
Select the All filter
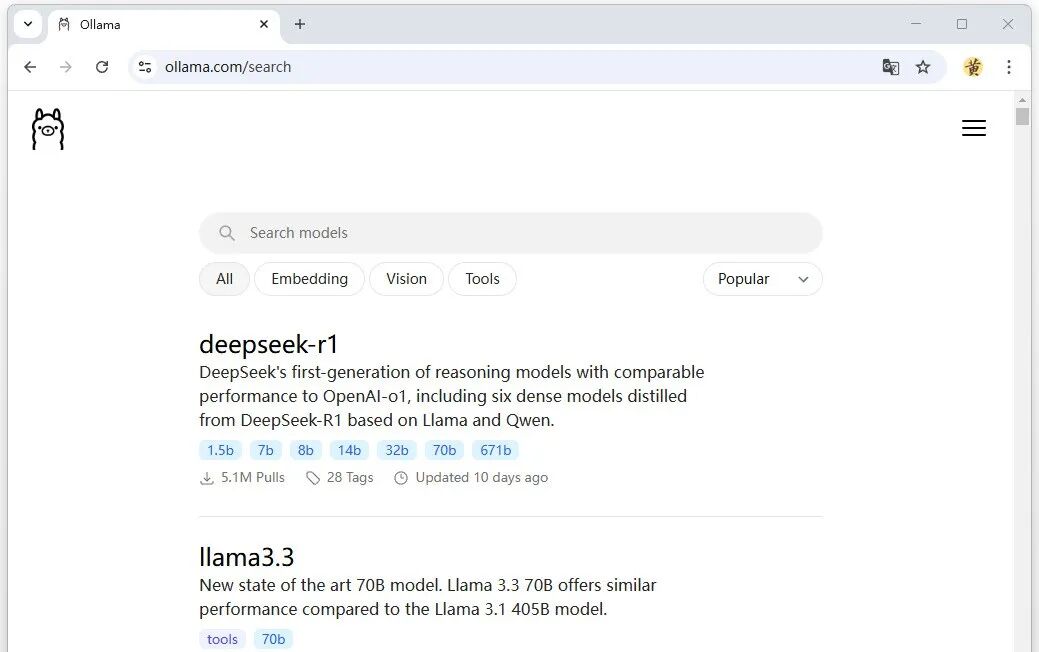point(224,279)
